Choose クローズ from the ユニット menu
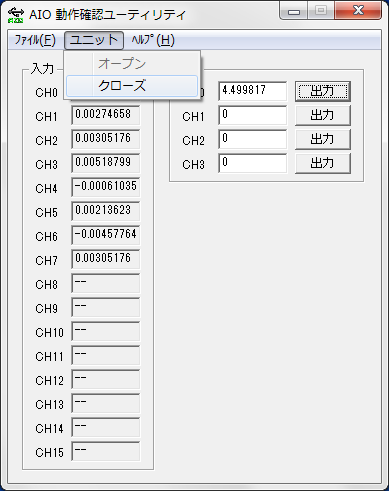This screenshot has height=491, width=389. click(x=132, y=86)
